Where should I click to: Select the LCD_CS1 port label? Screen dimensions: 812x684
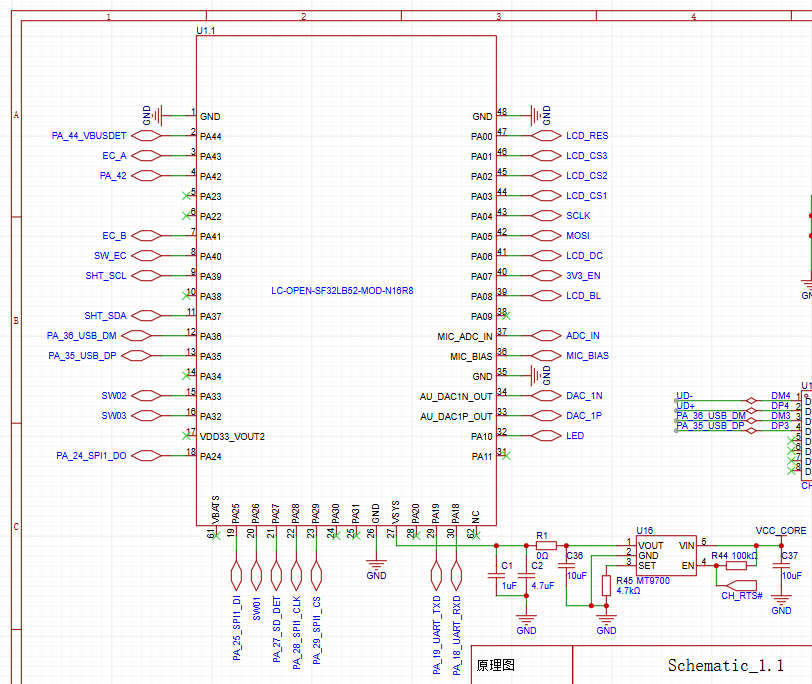[x=586, y=196]
